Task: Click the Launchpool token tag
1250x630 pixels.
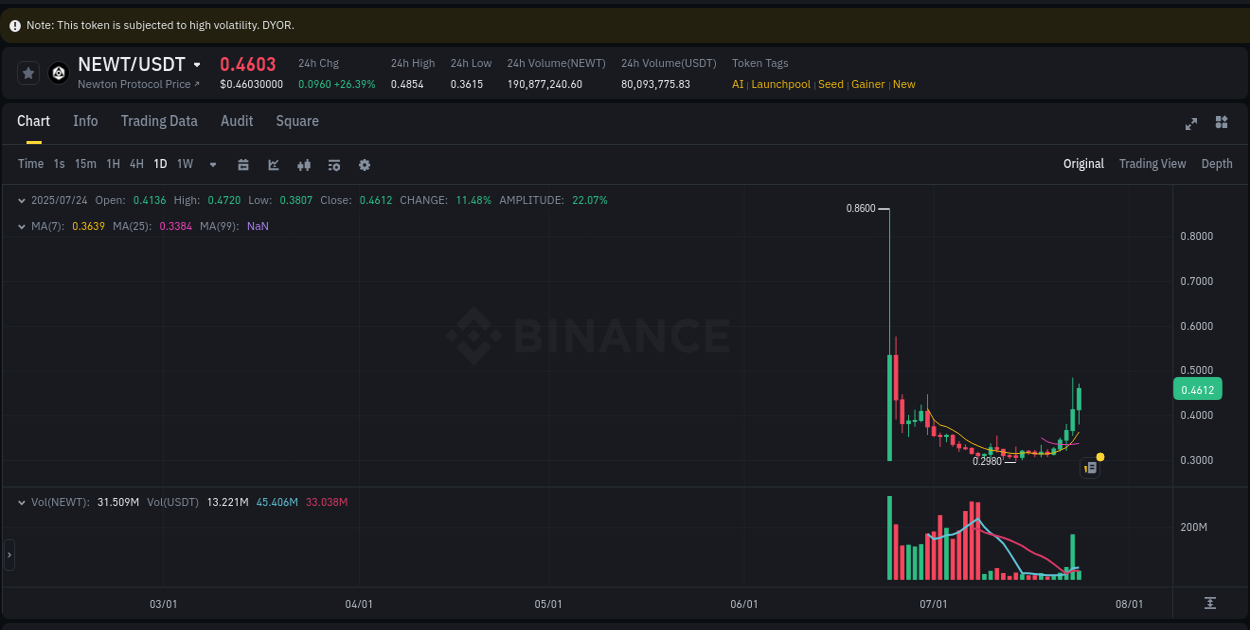Action: pos(781,84)
